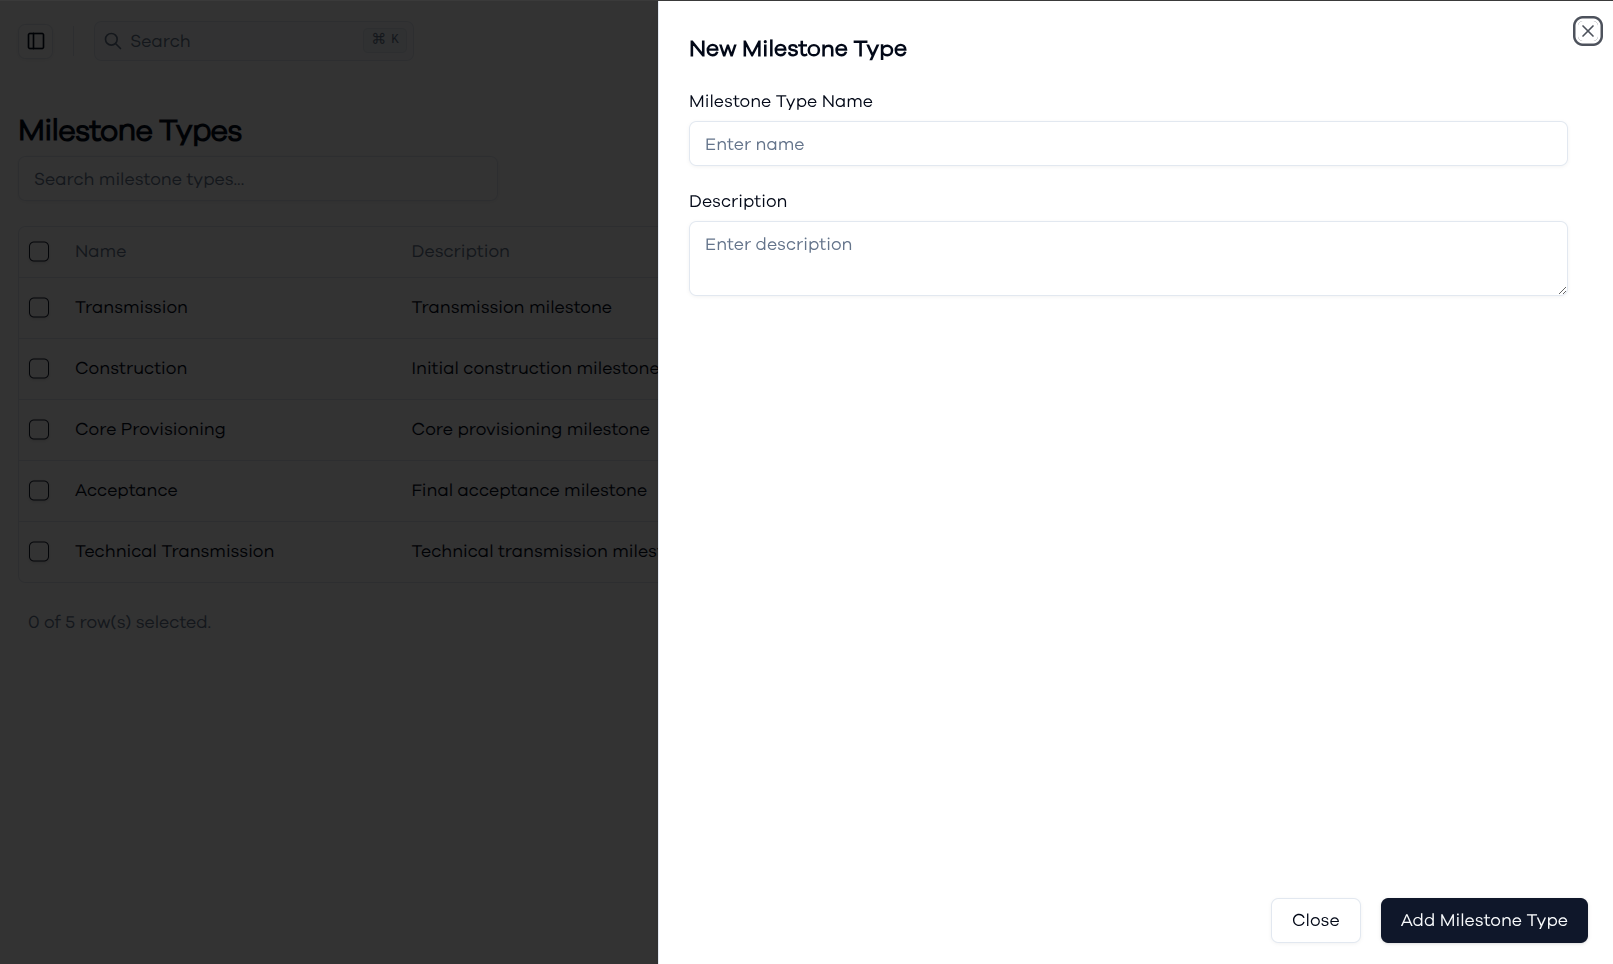Toggle the sidebar panel icon

pyautogui.click(x=36, y=41)
